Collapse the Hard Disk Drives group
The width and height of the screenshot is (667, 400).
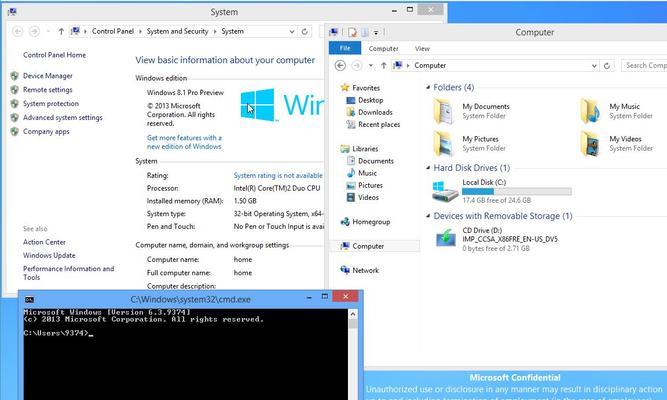428,168
